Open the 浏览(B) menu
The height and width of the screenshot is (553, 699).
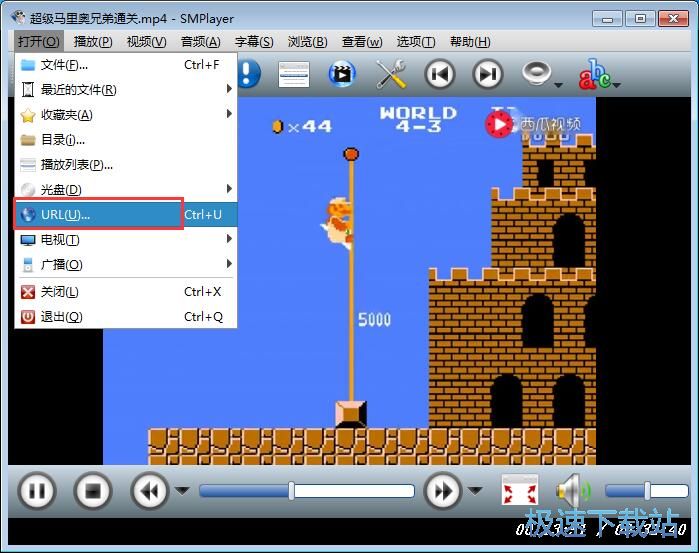click(x=308, y=41)
